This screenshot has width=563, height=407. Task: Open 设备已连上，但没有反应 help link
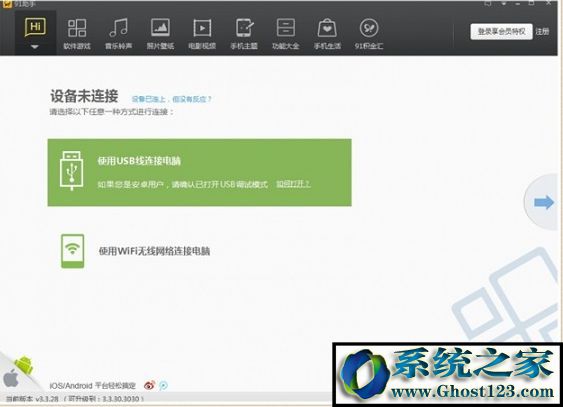click(172, 99)
